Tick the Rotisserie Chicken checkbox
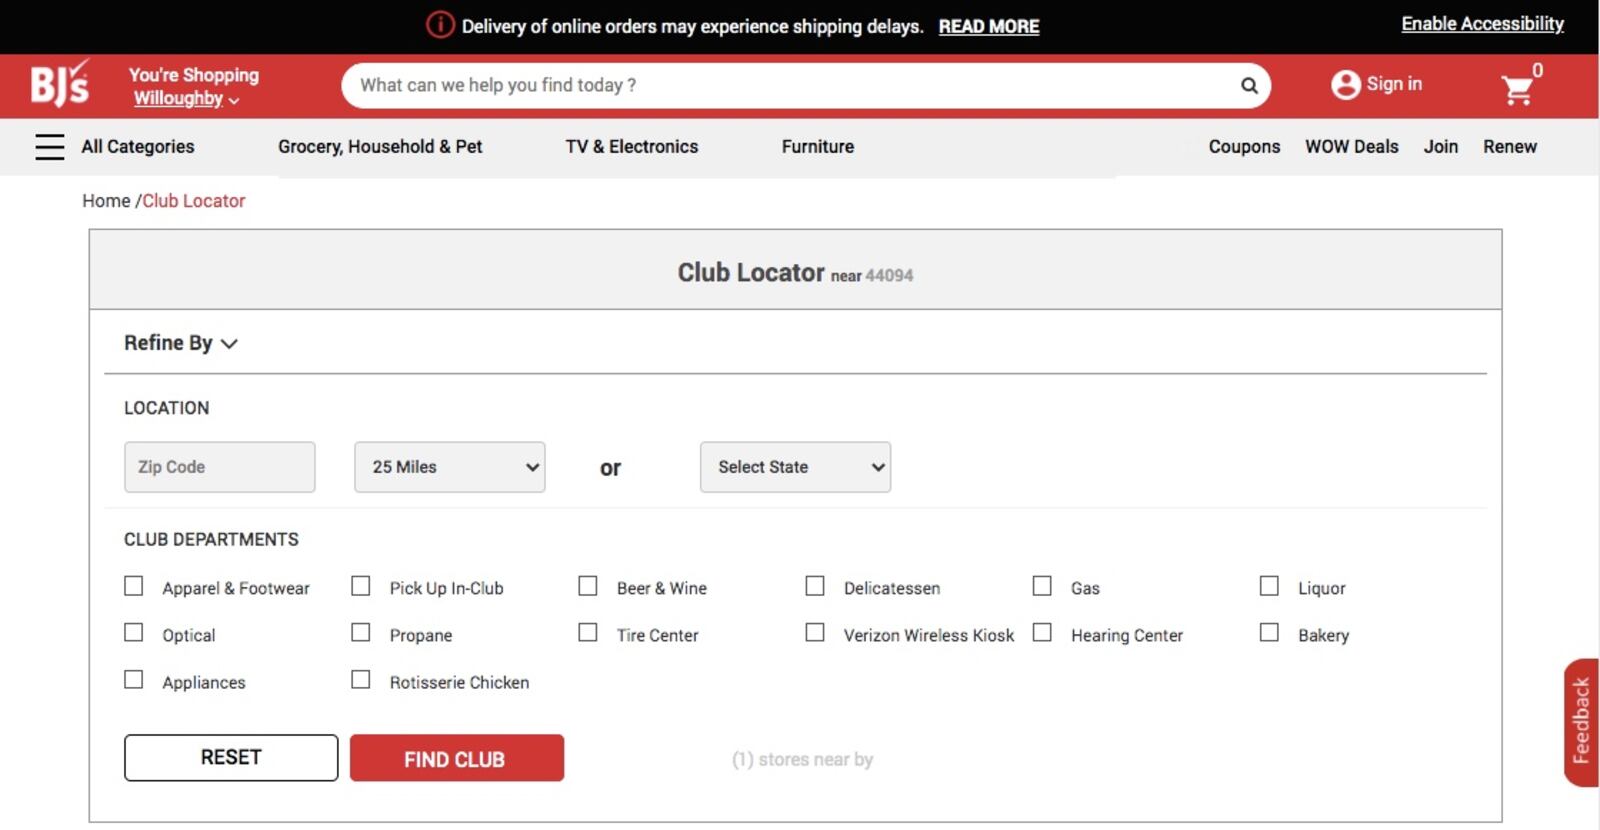Viewport: 1600px width, 830px height. click(361, 680)
